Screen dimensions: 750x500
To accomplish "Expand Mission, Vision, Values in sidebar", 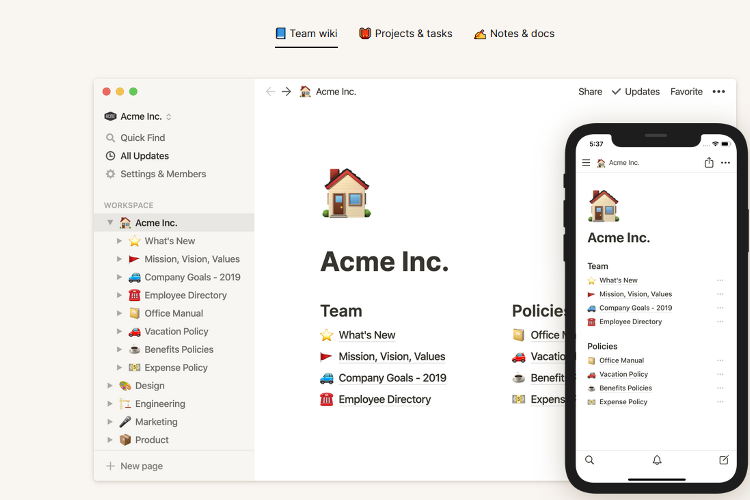I will click(120, 259).
